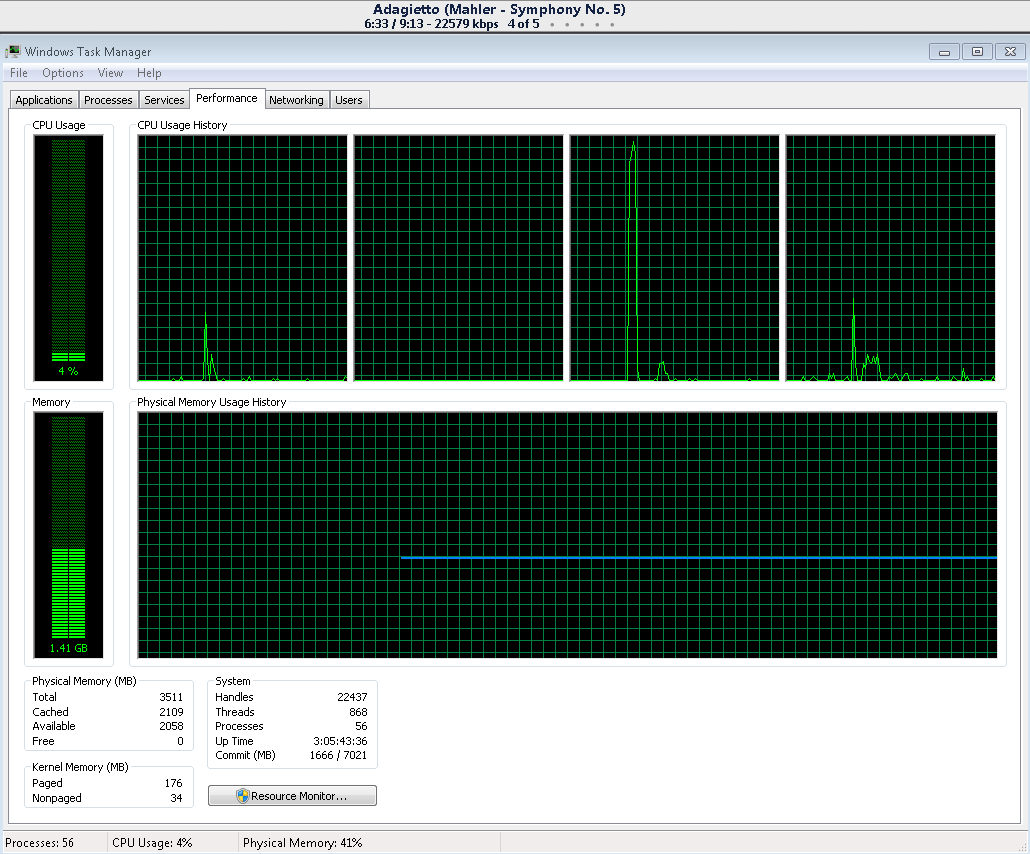Click the Free memory value 0
Image resolution: width=1030 pixels, height=854 pixels.
click(x=180, y=742)
